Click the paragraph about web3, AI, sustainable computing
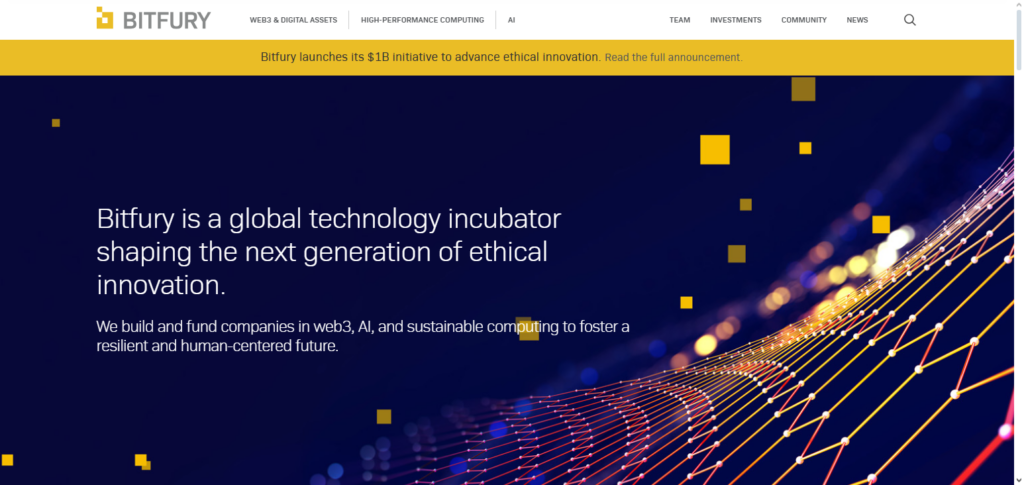The width and height of the screenshot is (1024, 485). click(362, 337)
